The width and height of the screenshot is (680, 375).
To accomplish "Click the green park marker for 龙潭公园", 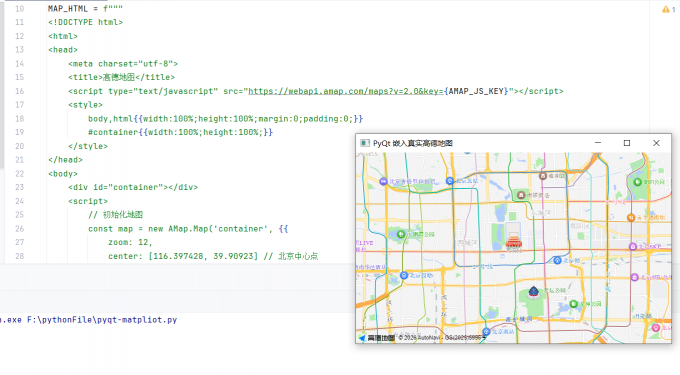I will pos(573,304).
